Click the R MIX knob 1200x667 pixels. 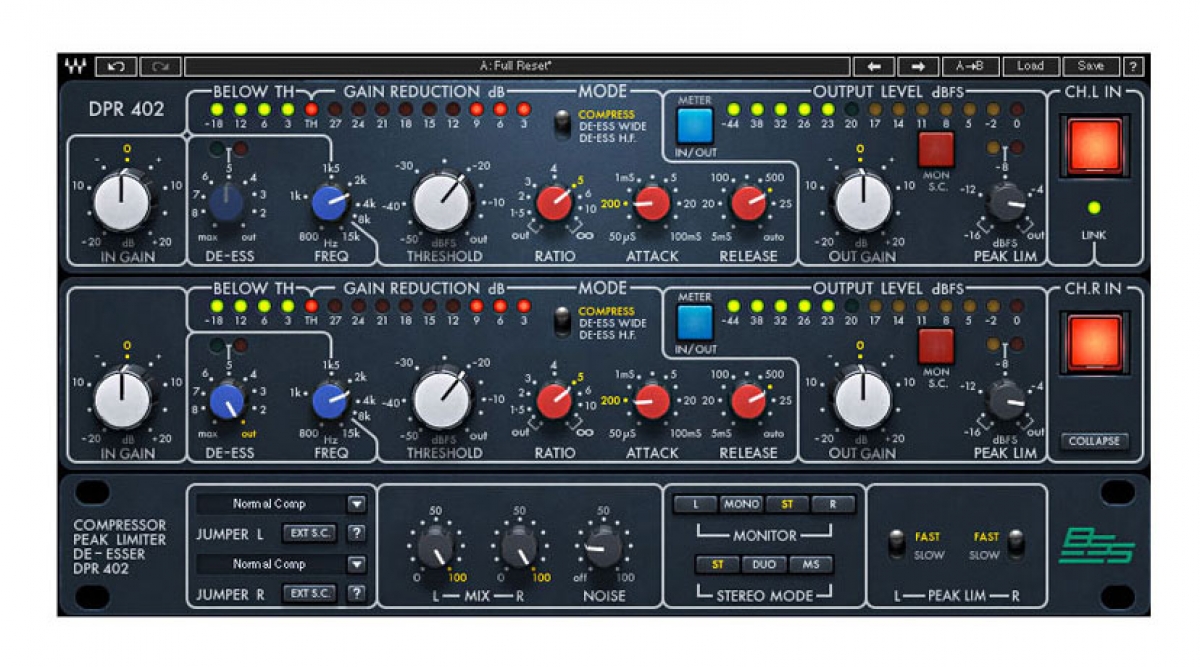pyautogui.click(x=519, y=547)
